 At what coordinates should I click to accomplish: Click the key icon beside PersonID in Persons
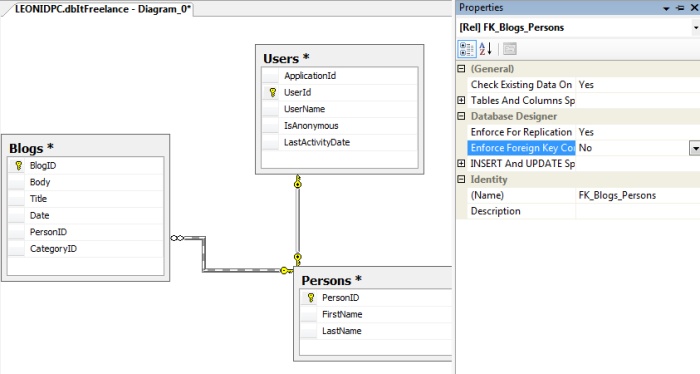pyautogui.click(x=311, y=298)
